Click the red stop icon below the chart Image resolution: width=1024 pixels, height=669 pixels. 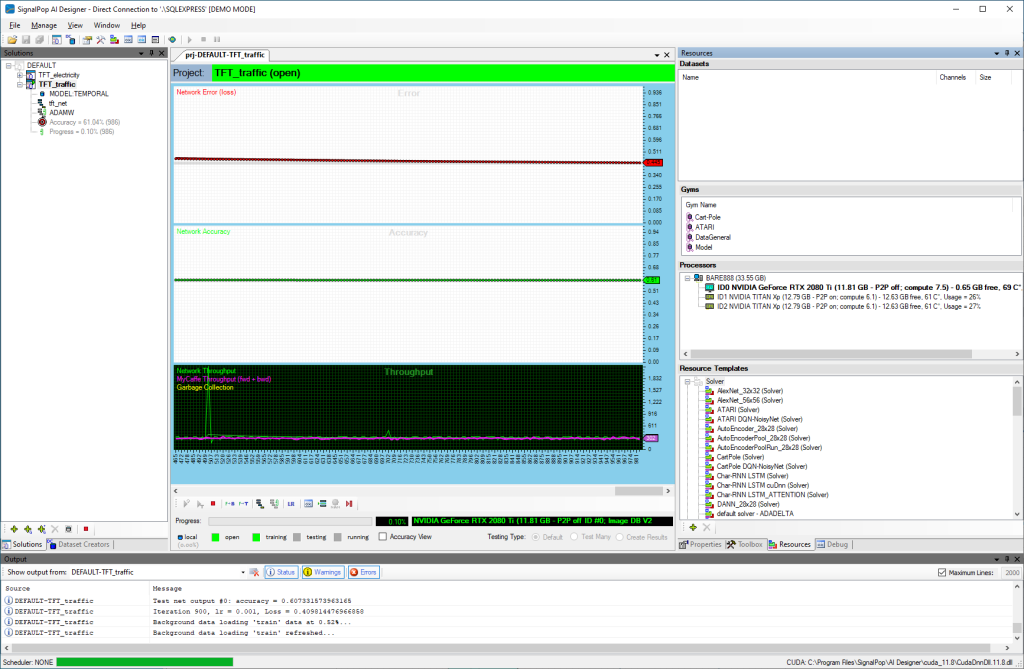pos(212,504)
